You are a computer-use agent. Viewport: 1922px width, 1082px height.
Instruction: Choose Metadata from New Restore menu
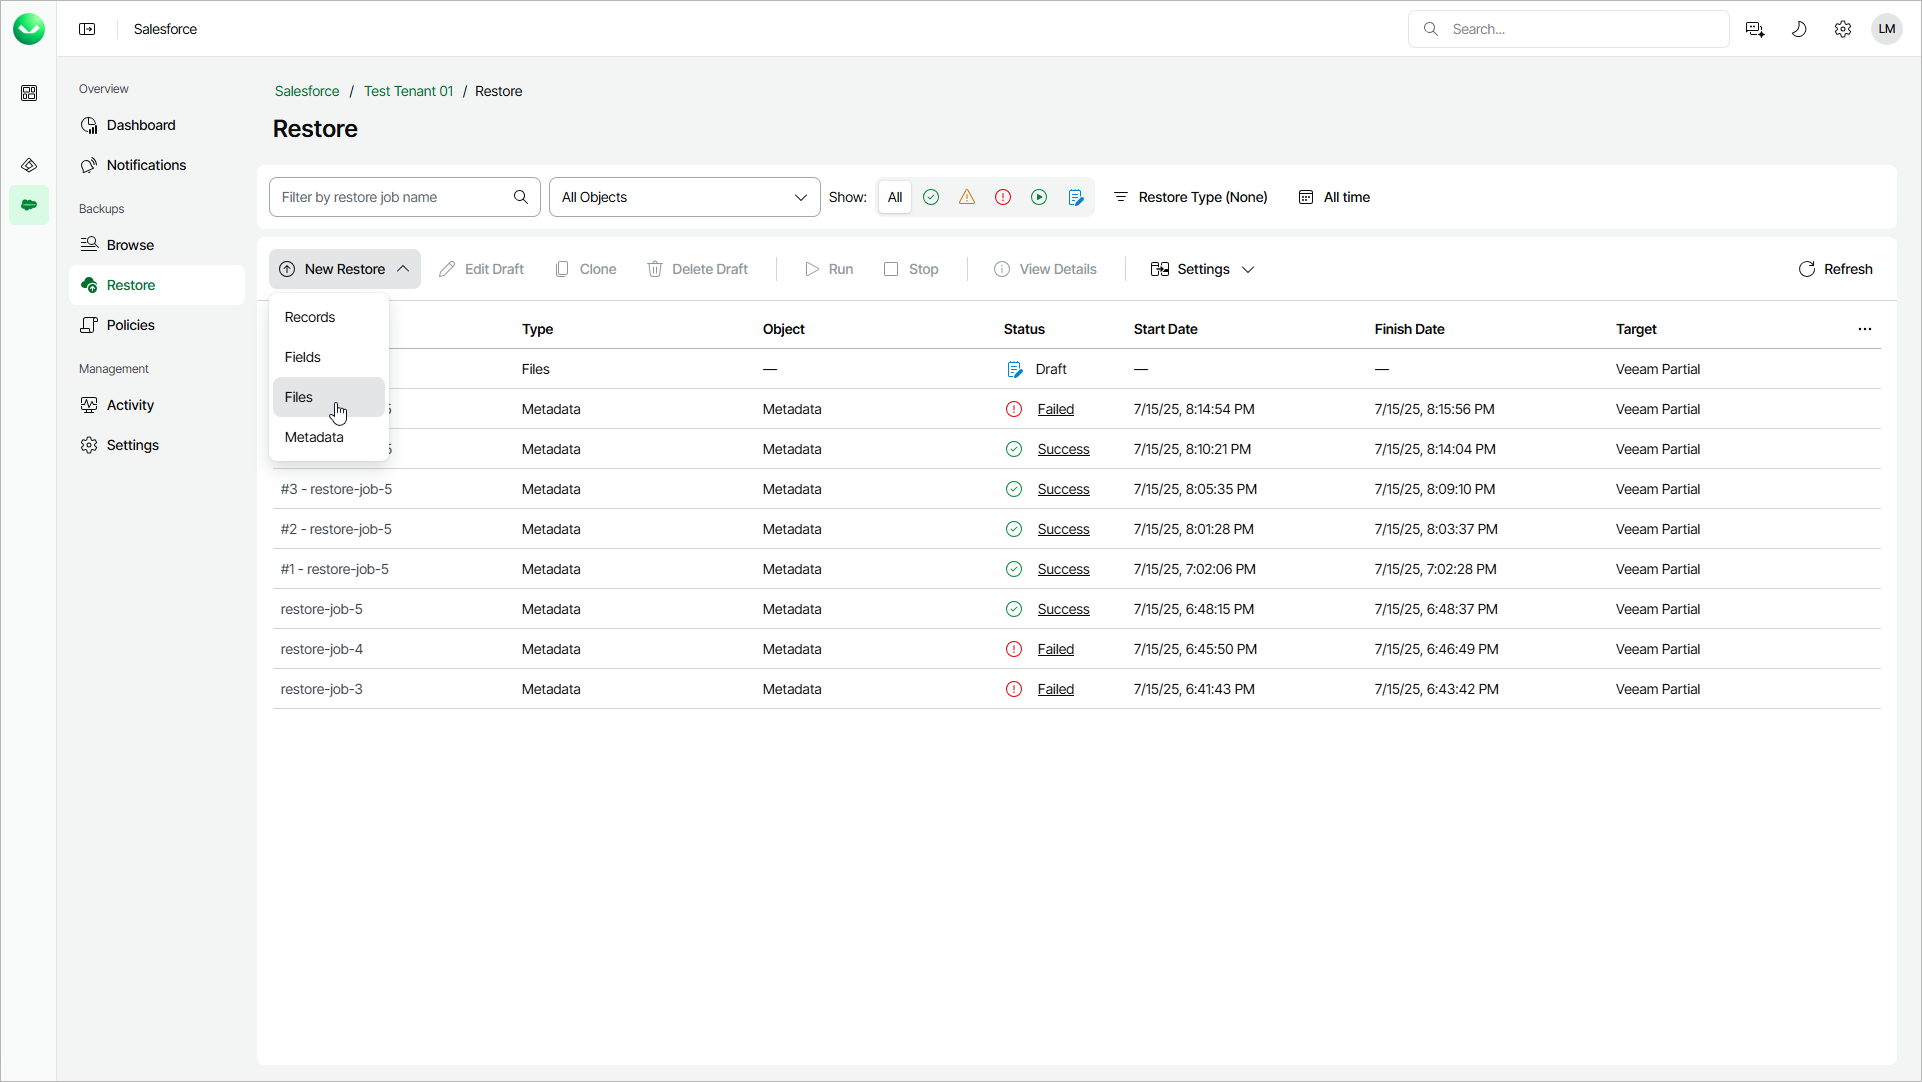coord(314,437)
